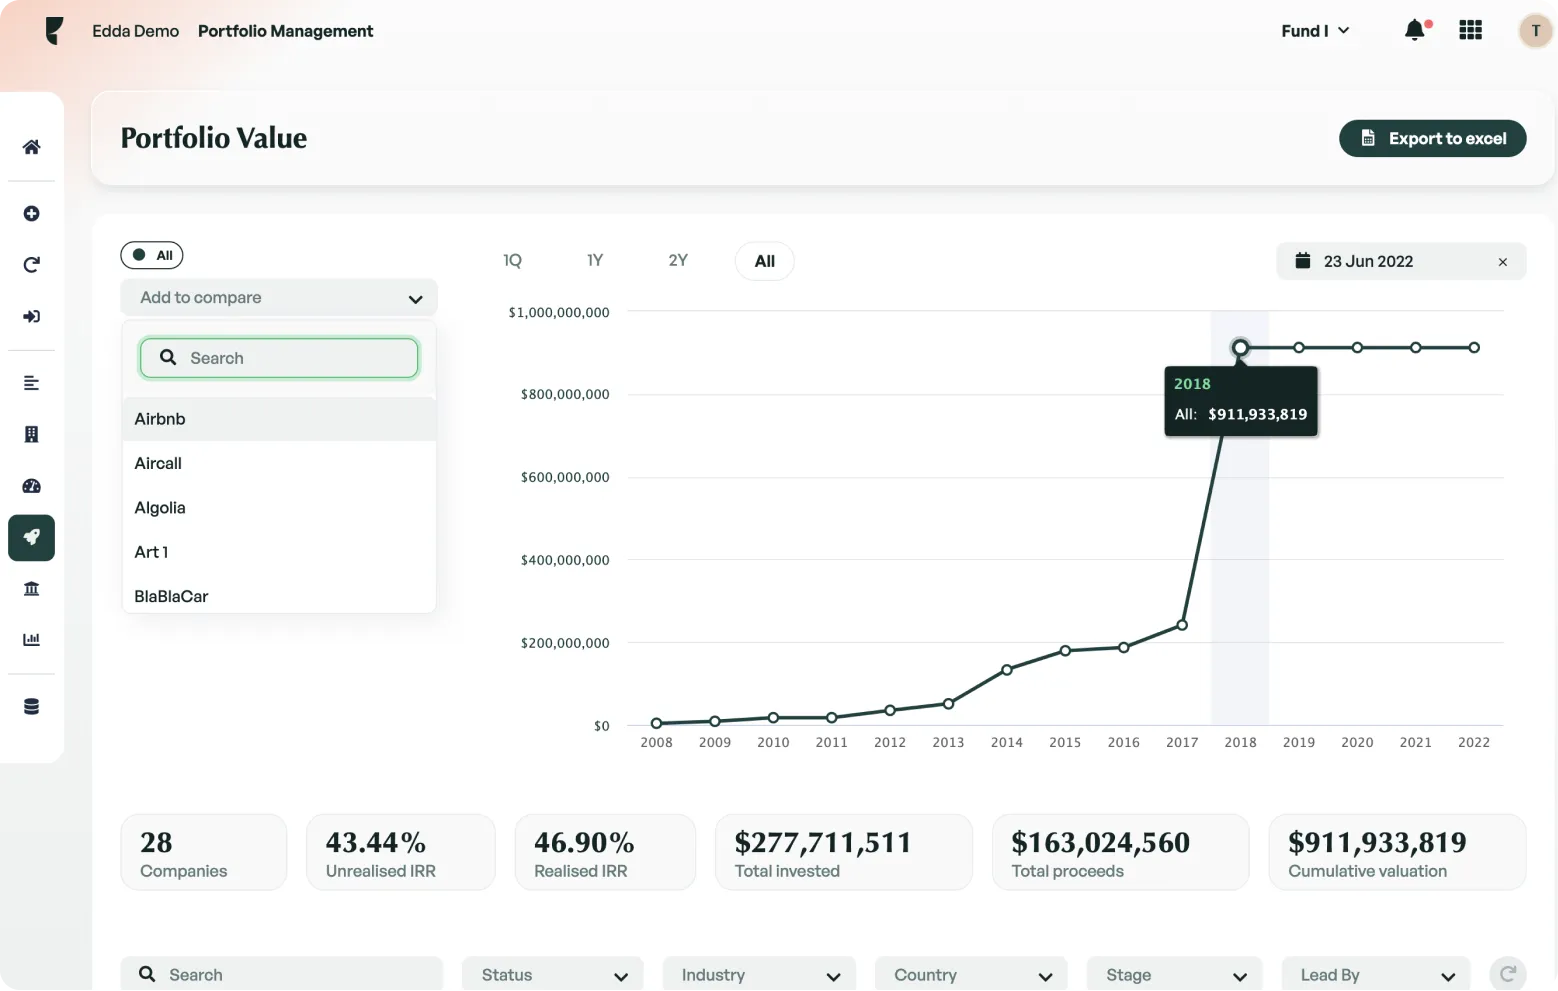1558x991 pixels.
Task: Open the Industry filter dropdown
Action: click(758, 974)
